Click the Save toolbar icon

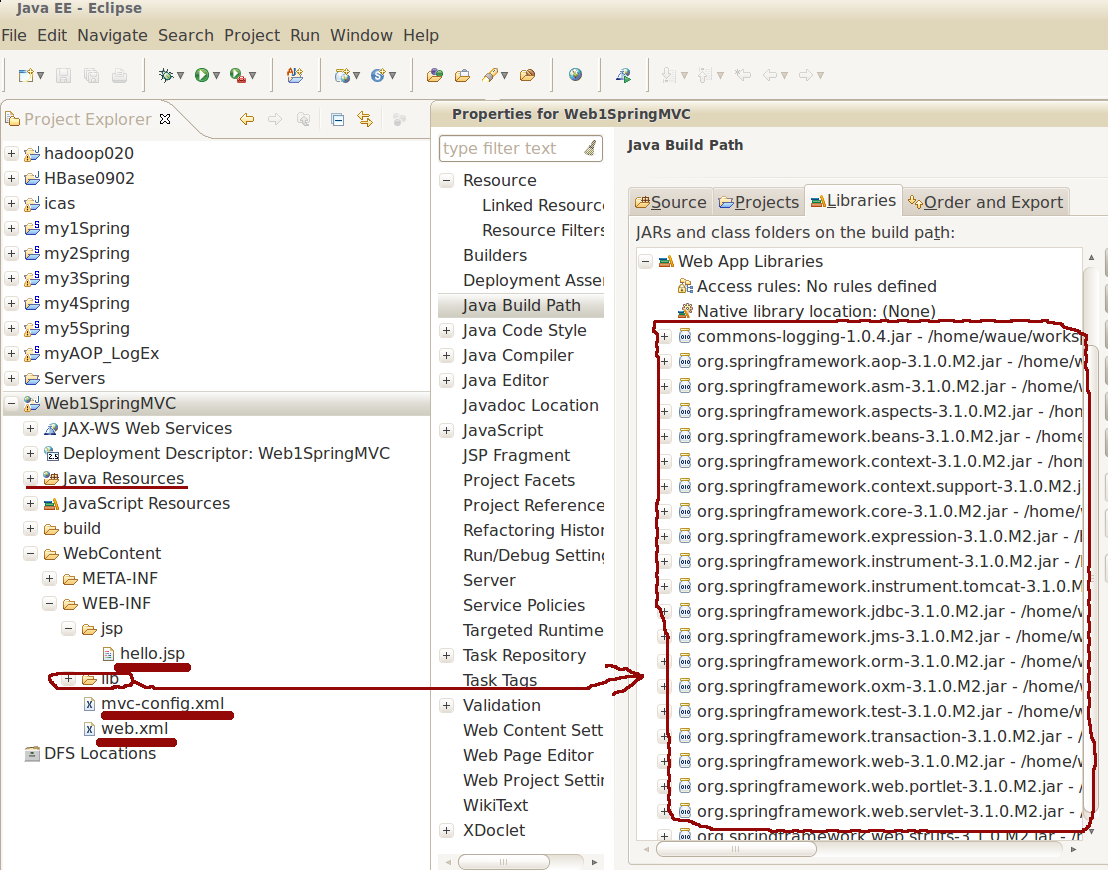click(x=64, y=75)
